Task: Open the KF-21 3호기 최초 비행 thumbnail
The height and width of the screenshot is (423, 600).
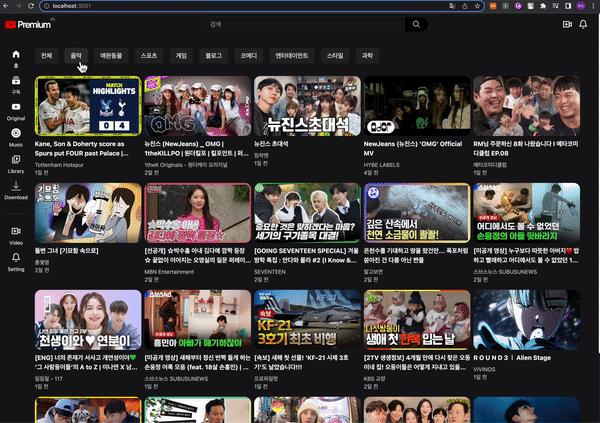Action: click(x=307, y=320)
